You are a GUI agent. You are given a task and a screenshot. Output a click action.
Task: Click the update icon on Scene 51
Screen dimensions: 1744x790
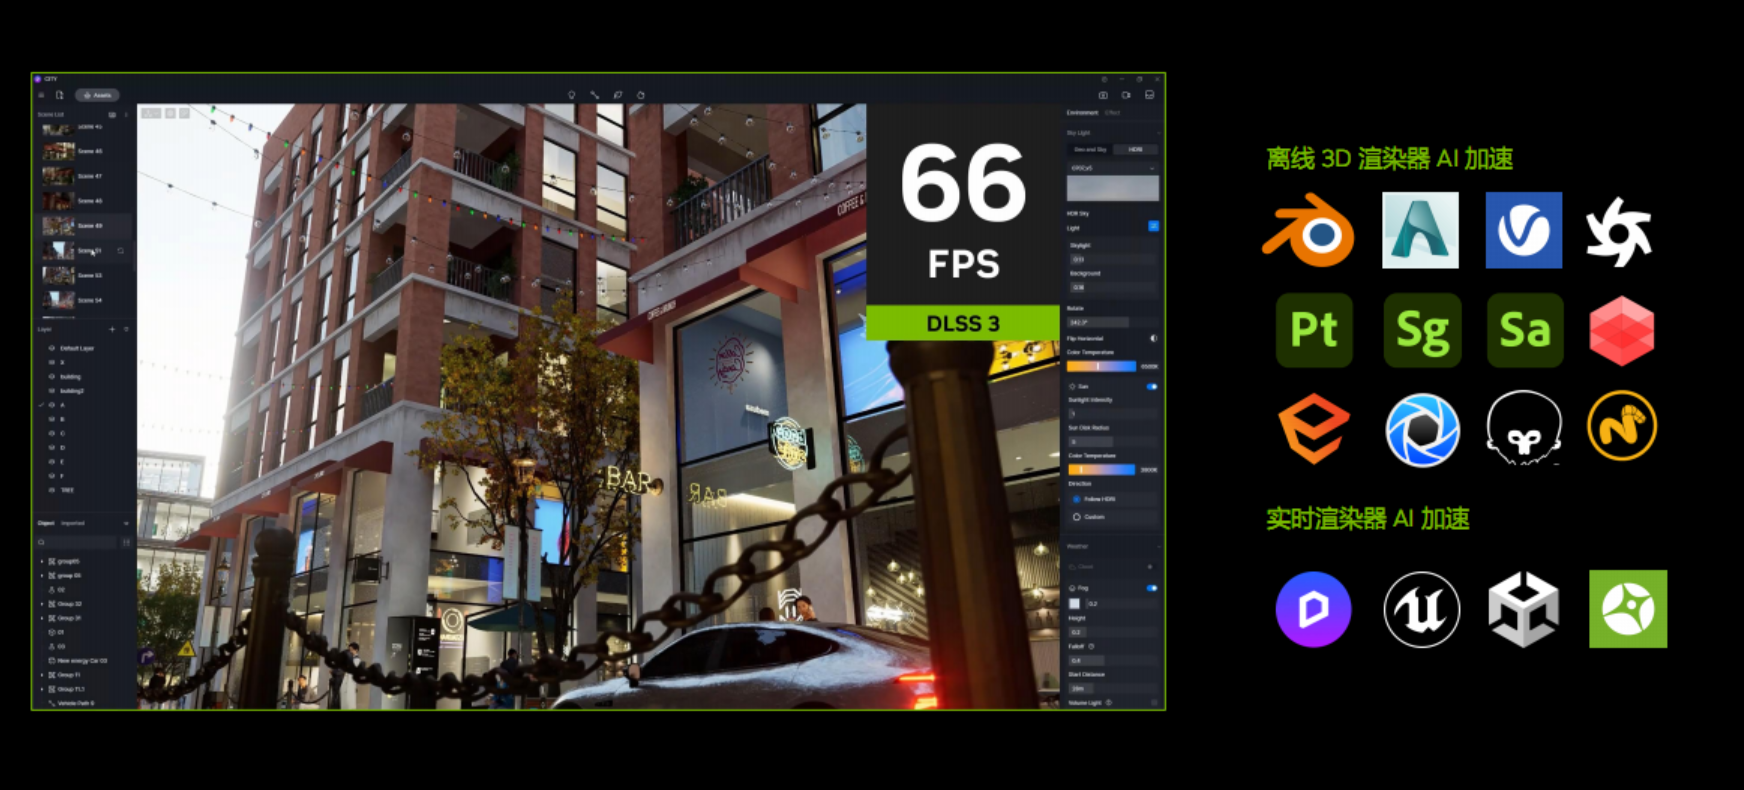[x=121, y=250]
